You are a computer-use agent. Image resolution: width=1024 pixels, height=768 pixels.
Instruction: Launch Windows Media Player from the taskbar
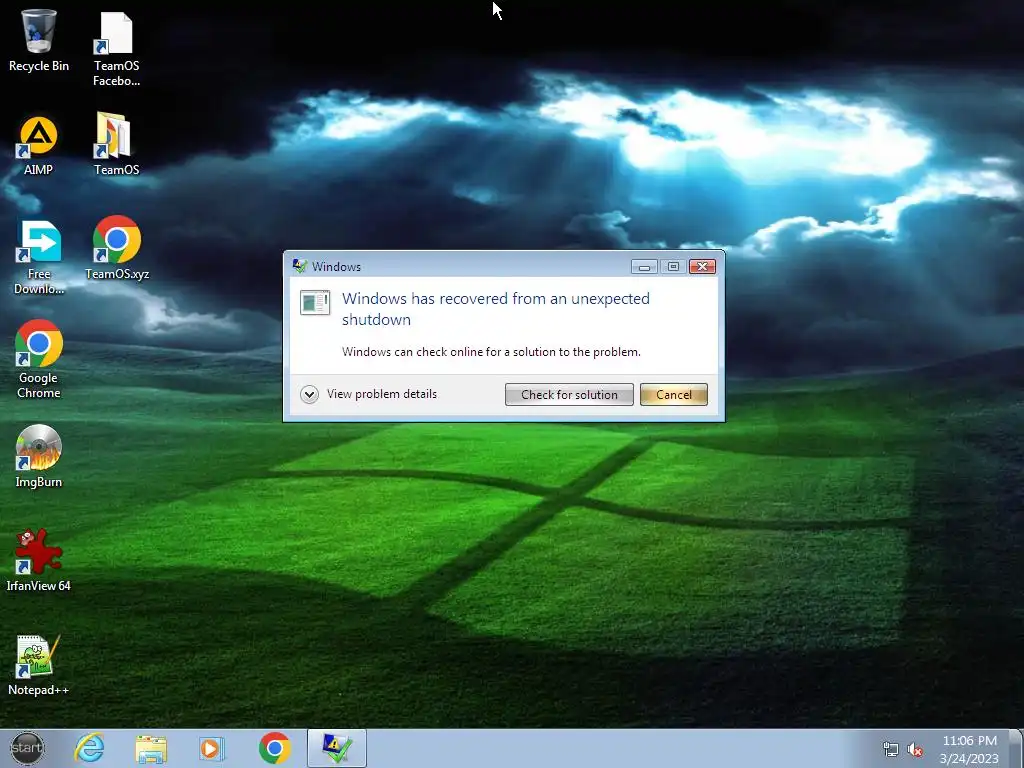pos(211,748)
